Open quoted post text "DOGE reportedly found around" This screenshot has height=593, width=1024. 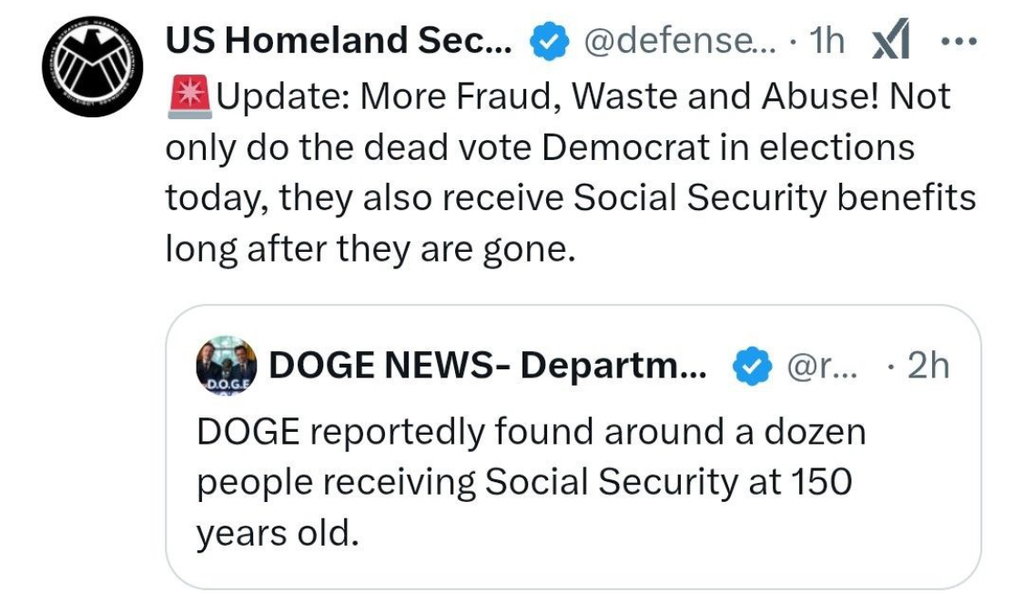pyautogui.click(x=530, y=432)
